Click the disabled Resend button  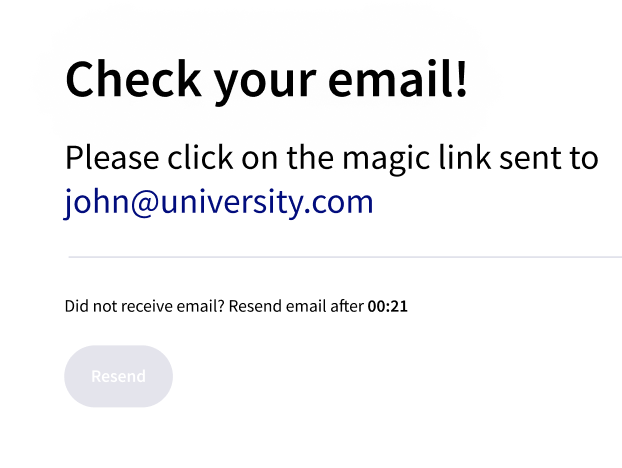(118, 376)
